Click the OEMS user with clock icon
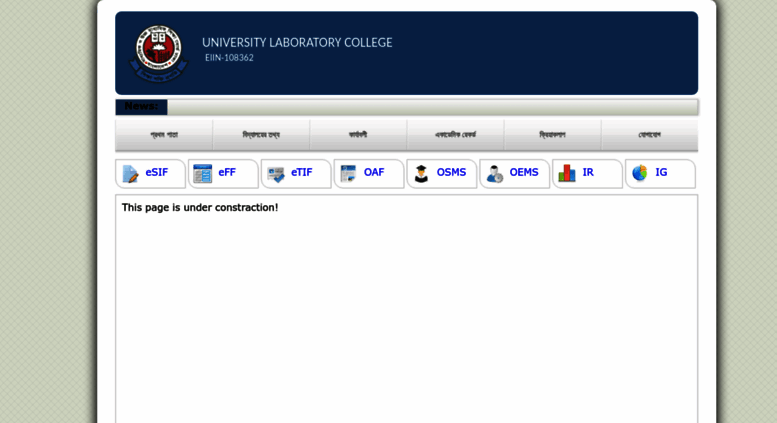777x423 pixels. tap(495, 174)
